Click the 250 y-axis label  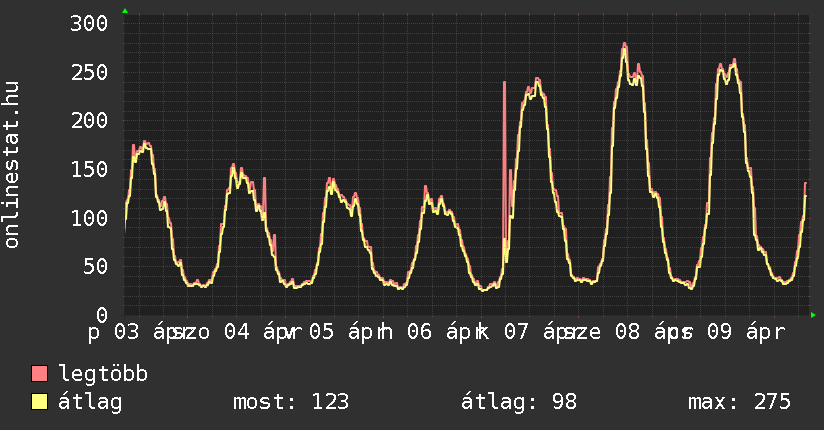[89, 72]
